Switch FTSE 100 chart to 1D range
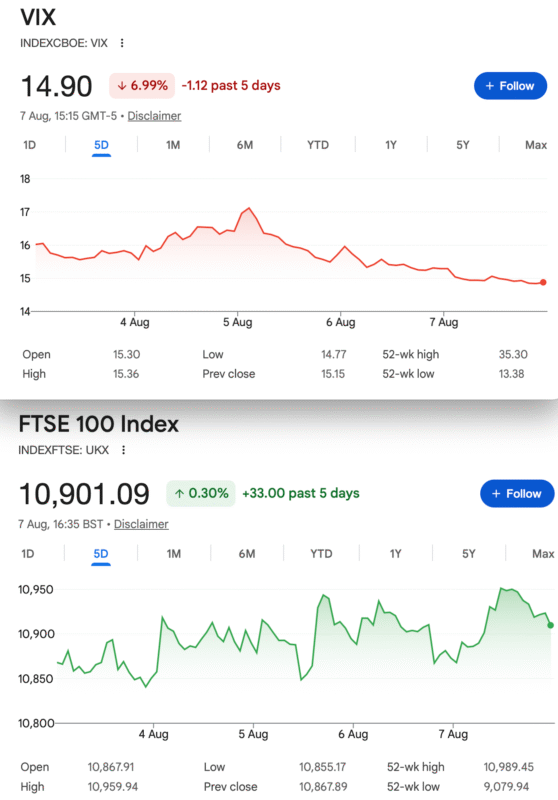 point(28,554)
